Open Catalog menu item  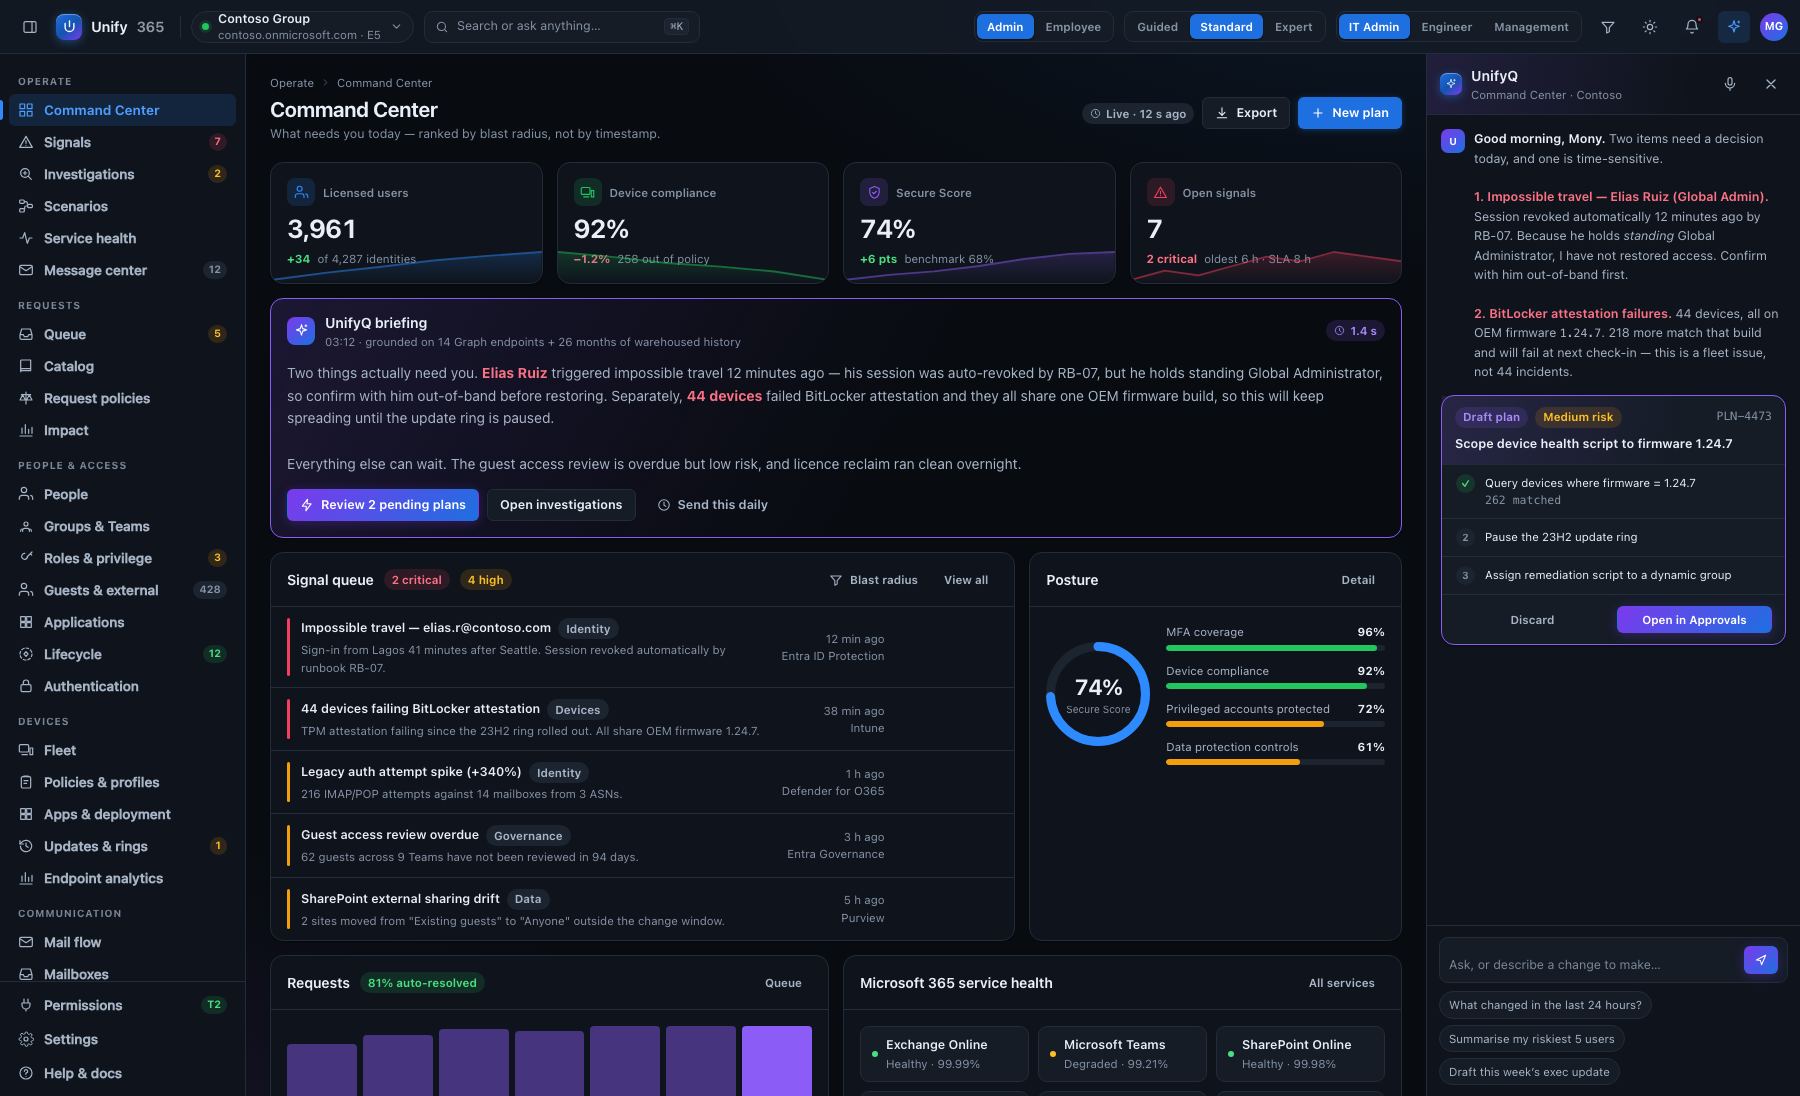[122, 366]
